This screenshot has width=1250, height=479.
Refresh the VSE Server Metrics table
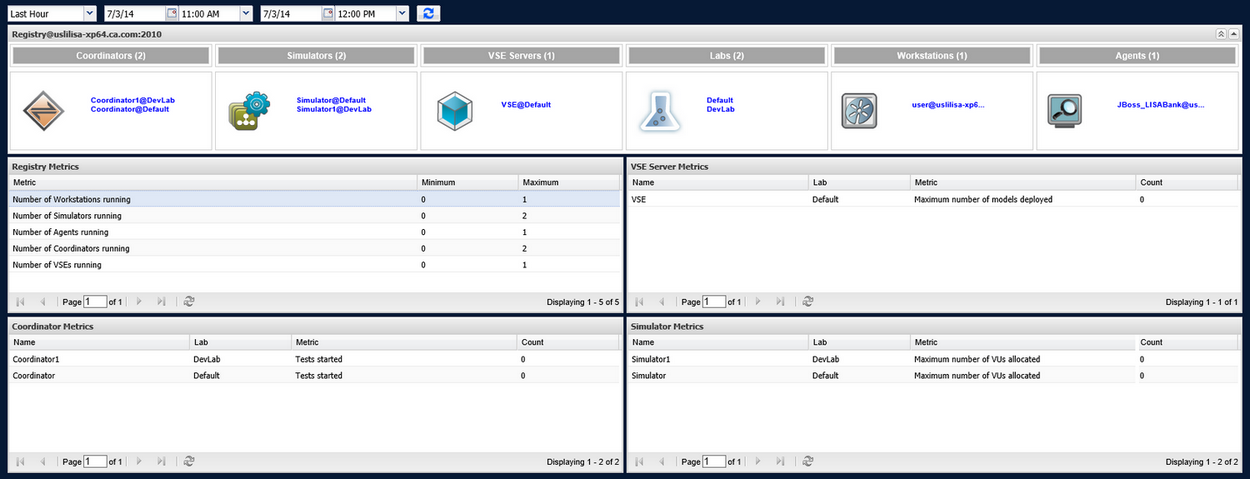coord(808,301)
